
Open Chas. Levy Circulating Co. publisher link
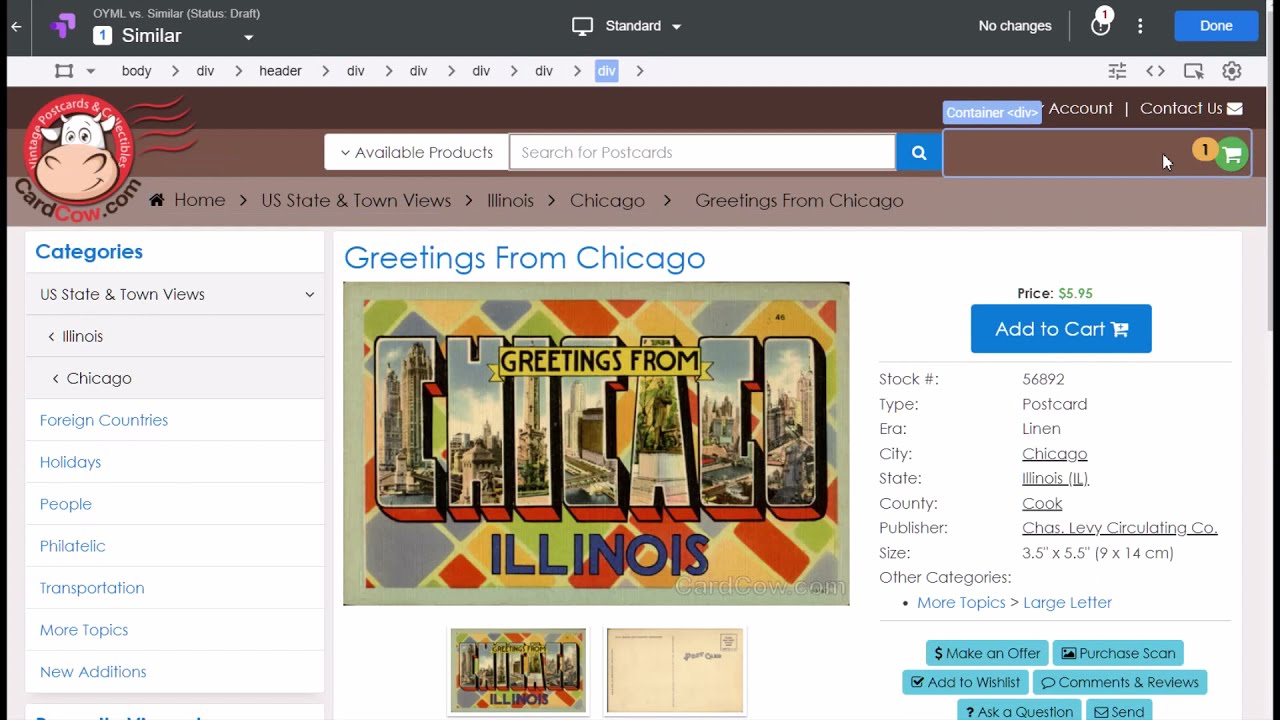point(1120,528)
